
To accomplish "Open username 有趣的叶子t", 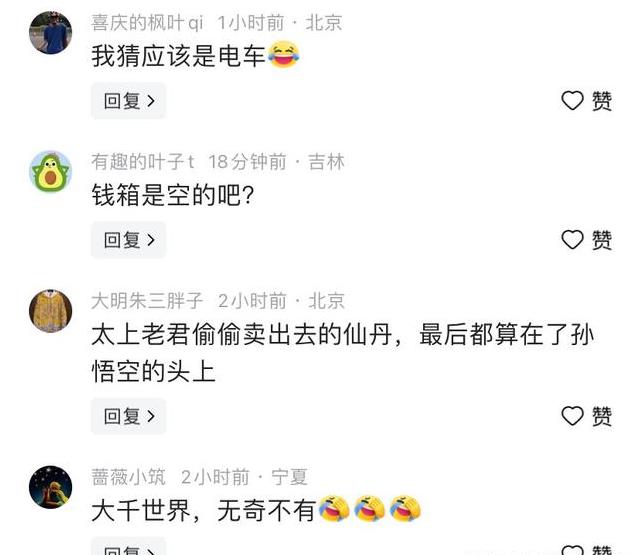I will [143, 162].
